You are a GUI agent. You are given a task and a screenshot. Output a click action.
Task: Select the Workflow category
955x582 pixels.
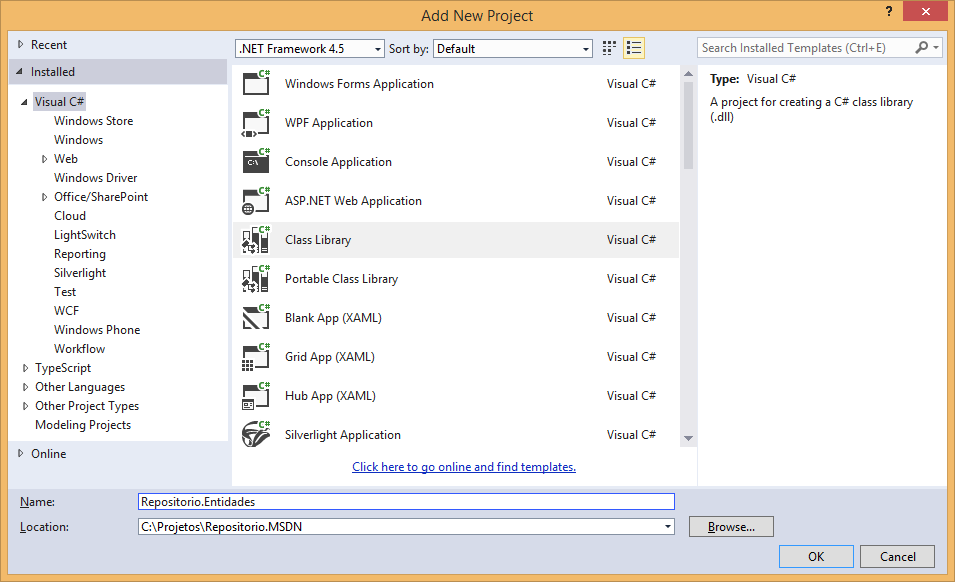click(x=79, y=349)
